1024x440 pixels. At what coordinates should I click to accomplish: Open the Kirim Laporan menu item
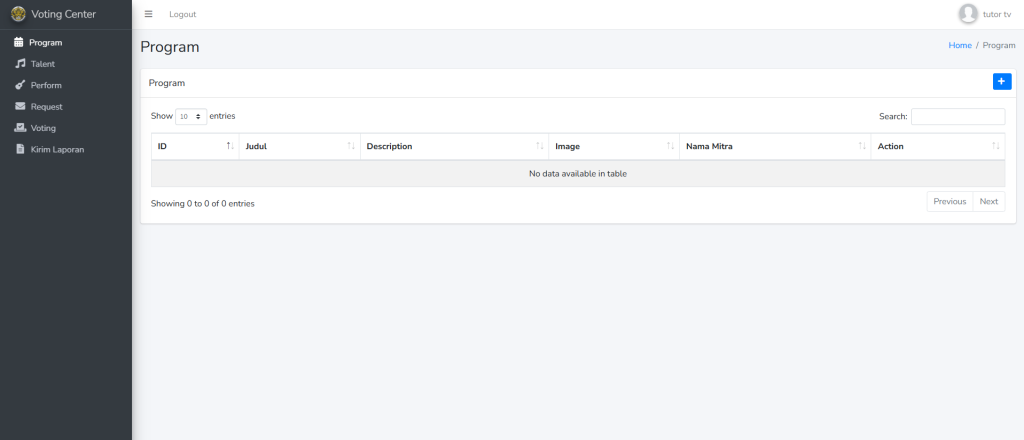pyautogui.click(x=57, y=149)
